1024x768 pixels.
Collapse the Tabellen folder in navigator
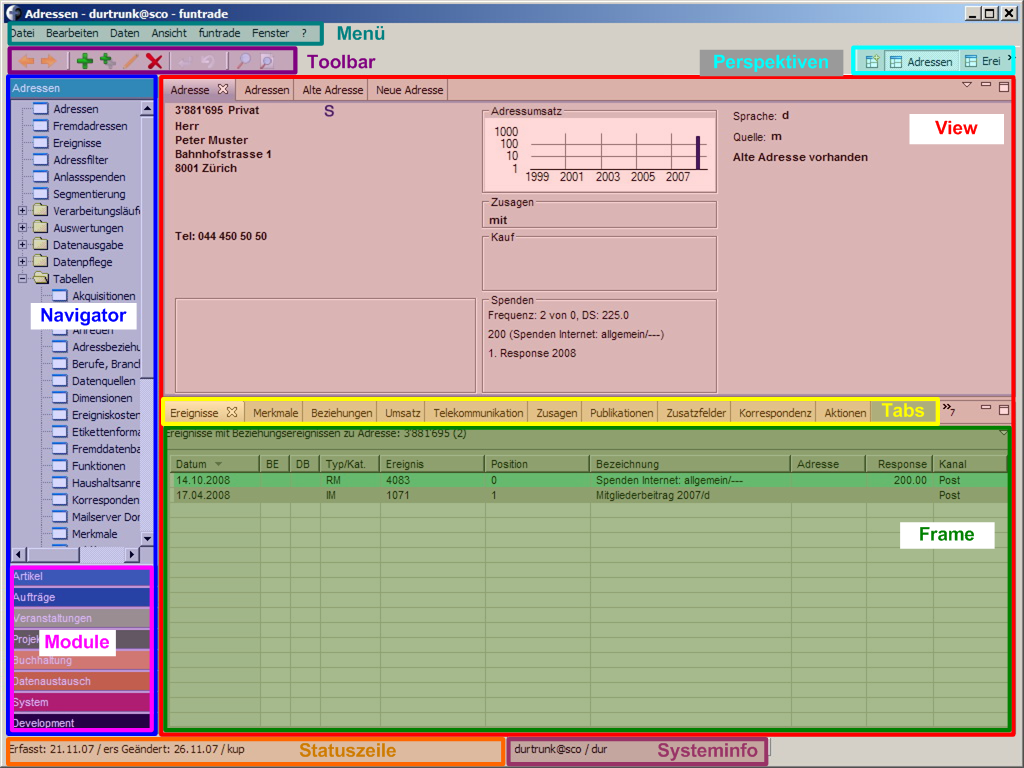click(22, 279)
